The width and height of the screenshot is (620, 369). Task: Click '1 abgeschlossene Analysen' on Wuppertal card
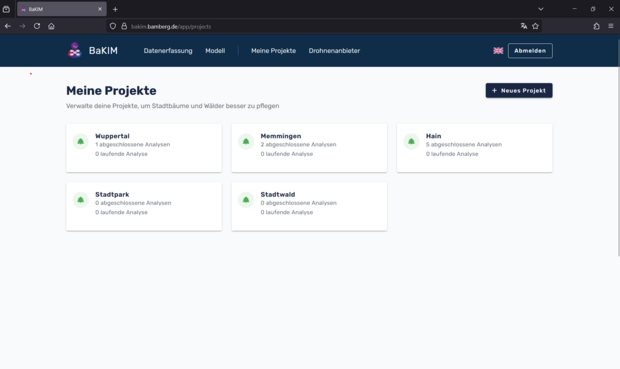click(132, 145)
